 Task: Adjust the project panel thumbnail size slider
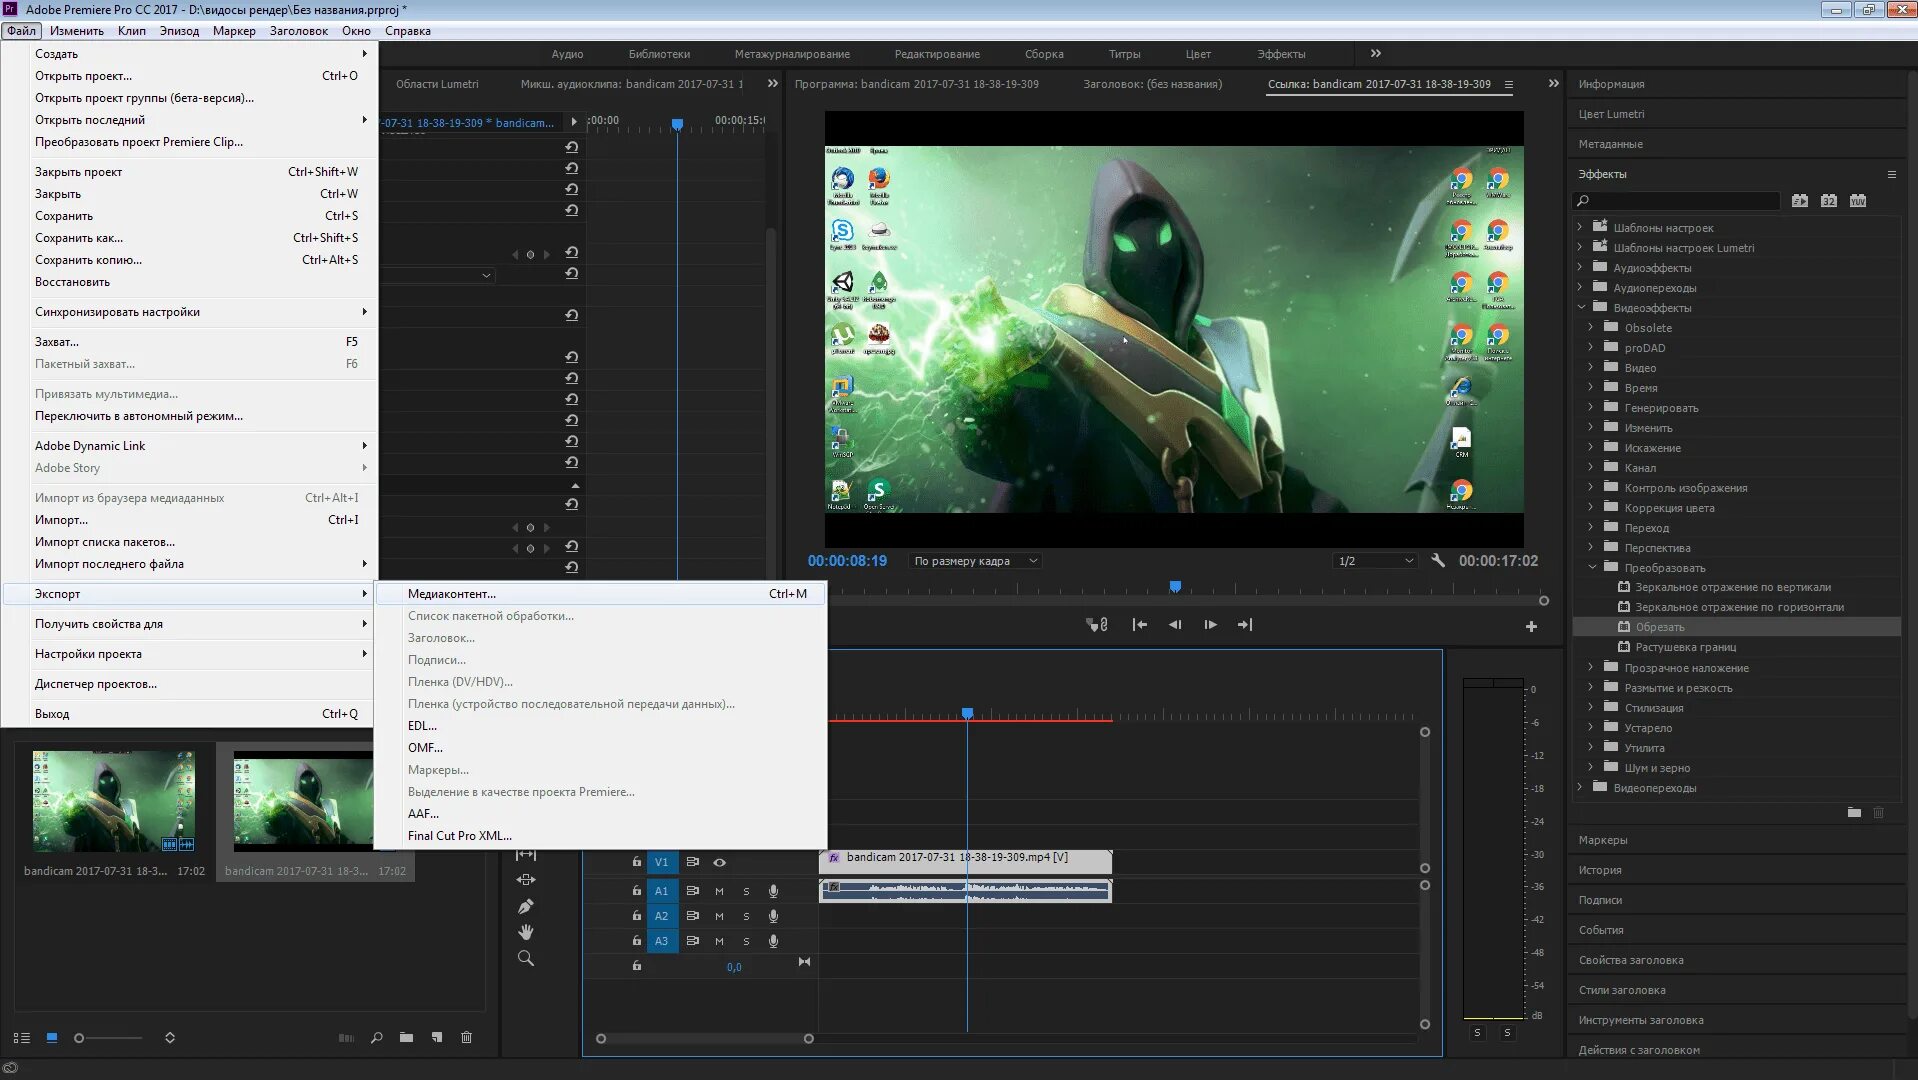point(80,1038)
